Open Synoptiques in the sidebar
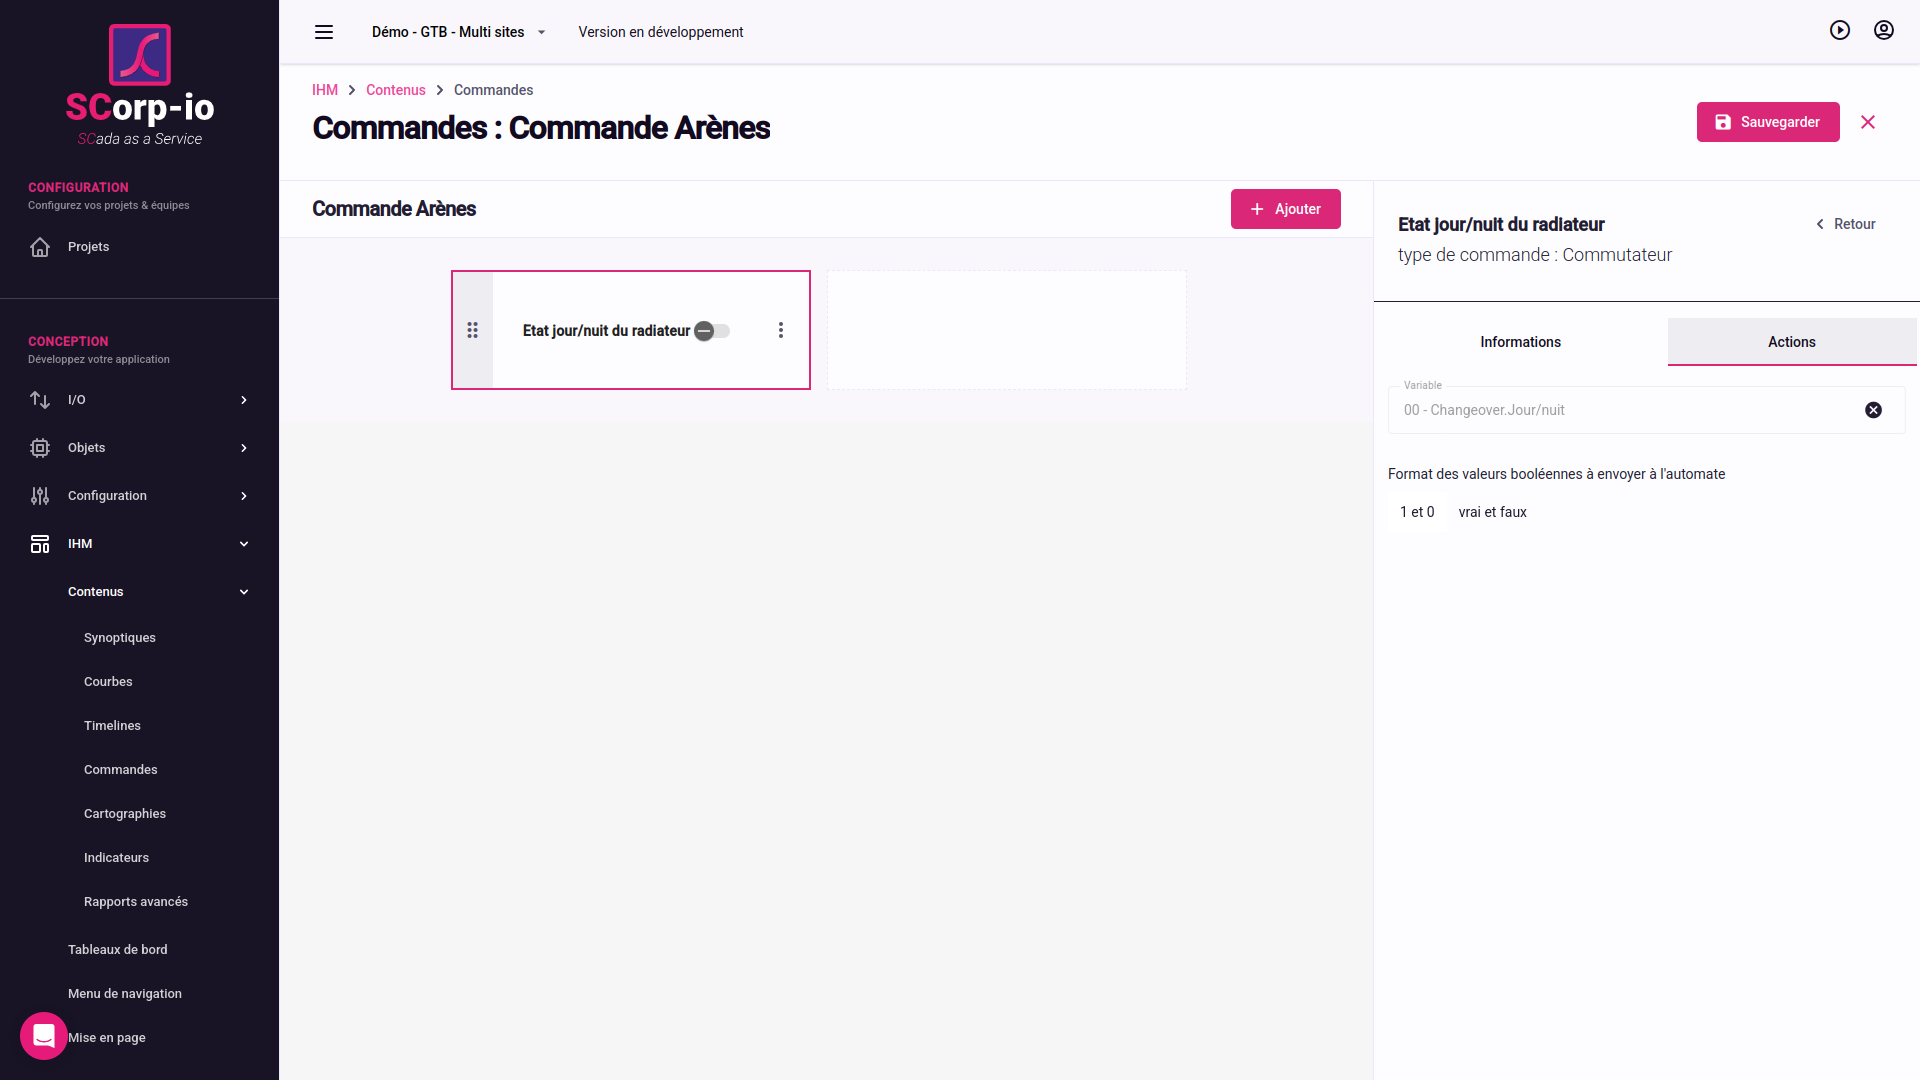Screen dimensions: 1920x1080 [x=120, y=638]
